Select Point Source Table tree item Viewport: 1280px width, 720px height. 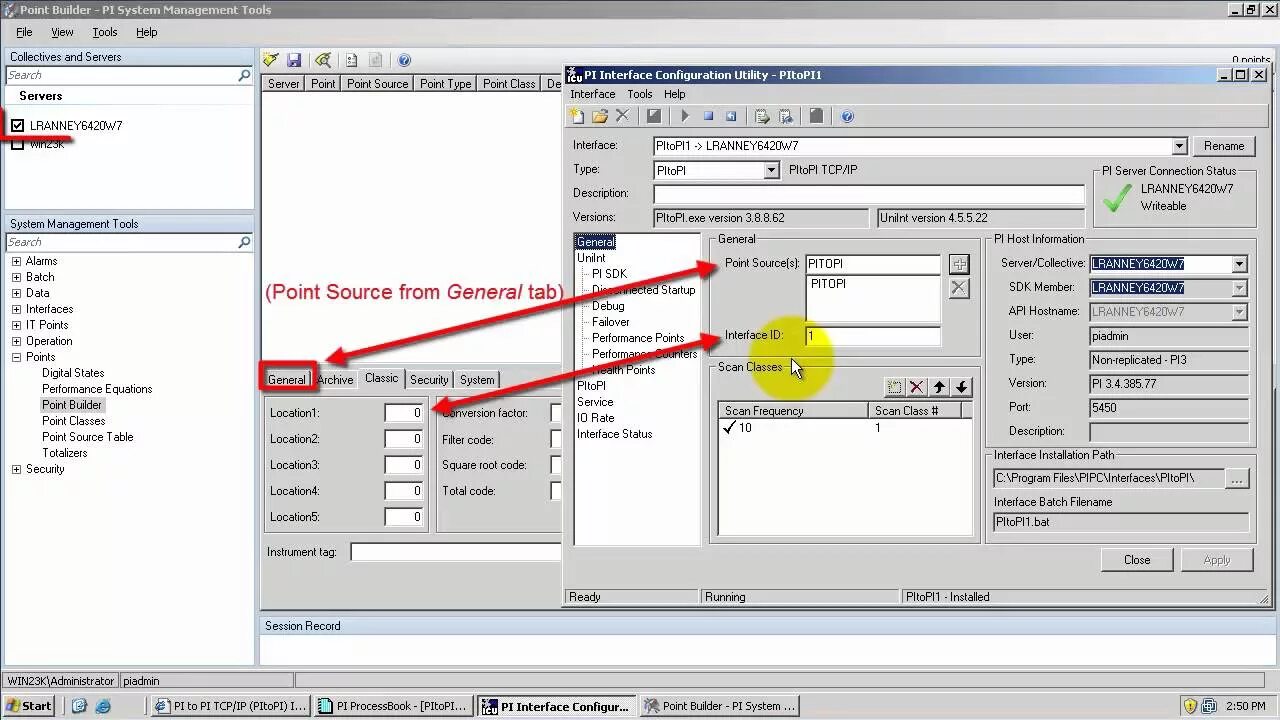pyautogui.click(x=87, y=437)
